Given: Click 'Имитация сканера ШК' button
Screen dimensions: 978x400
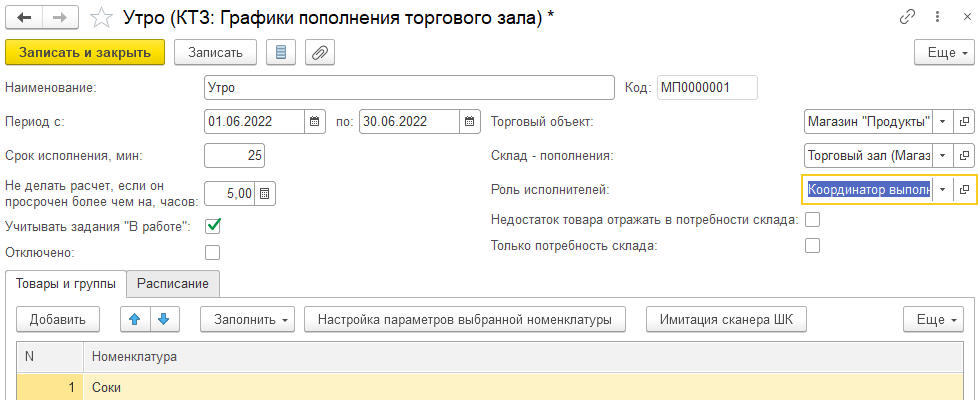Looking at the screenshot, I should (x=726, y=320).
